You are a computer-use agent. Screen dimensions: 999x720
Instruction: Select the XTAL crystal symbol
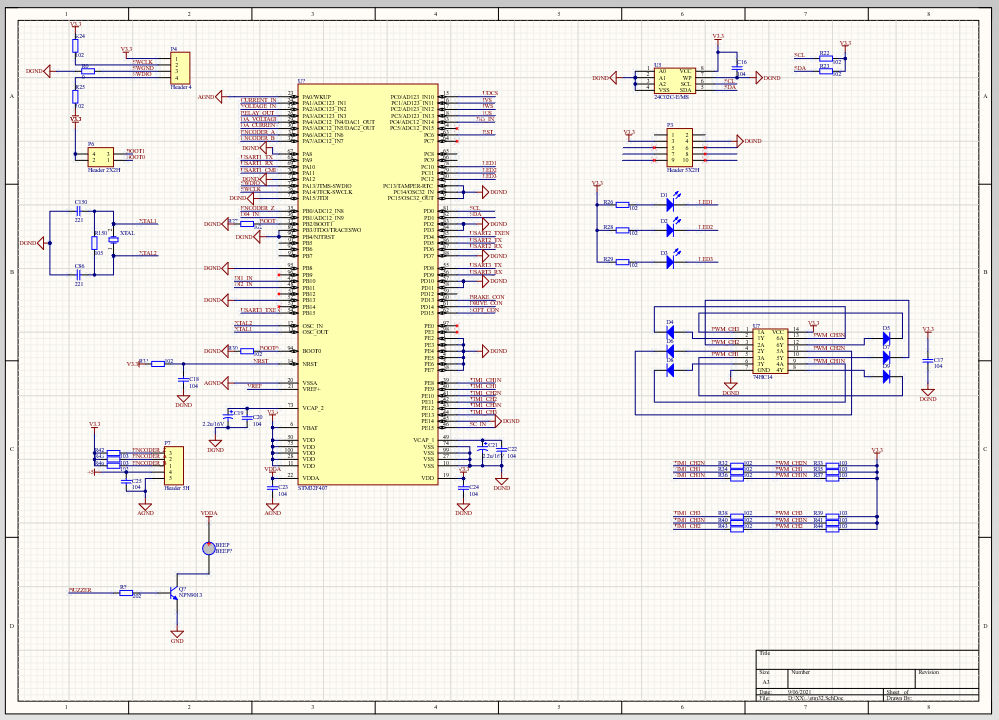click(x=113, y=240)
